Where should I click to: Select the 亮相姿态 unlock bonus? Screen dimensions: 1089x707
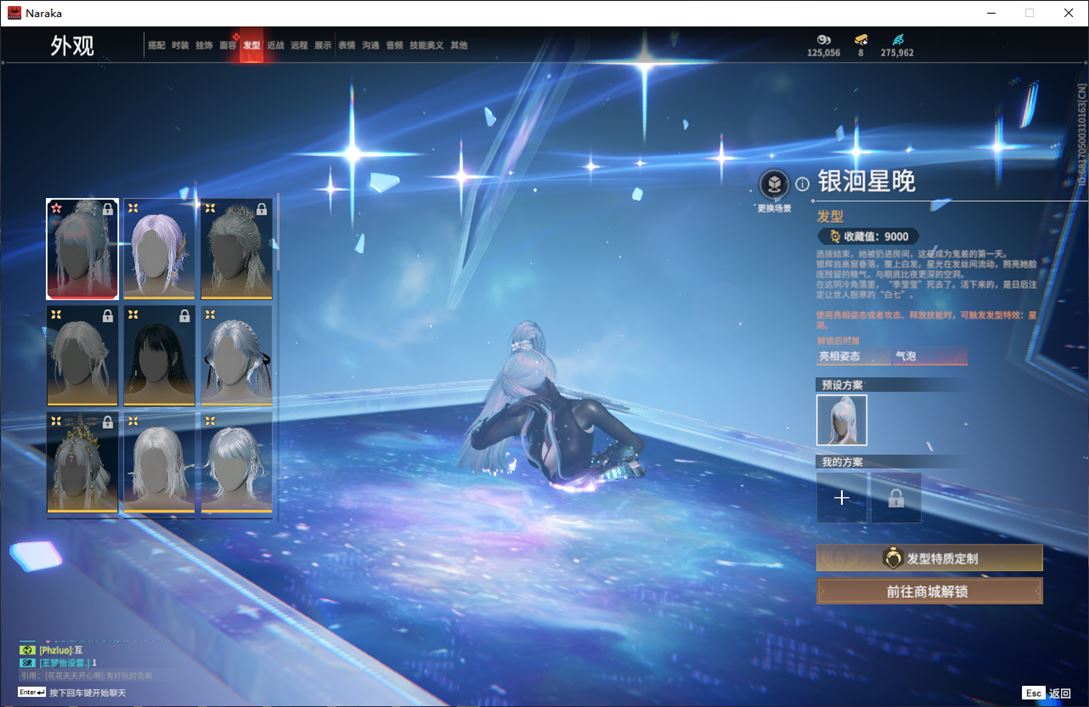(854, 356)
